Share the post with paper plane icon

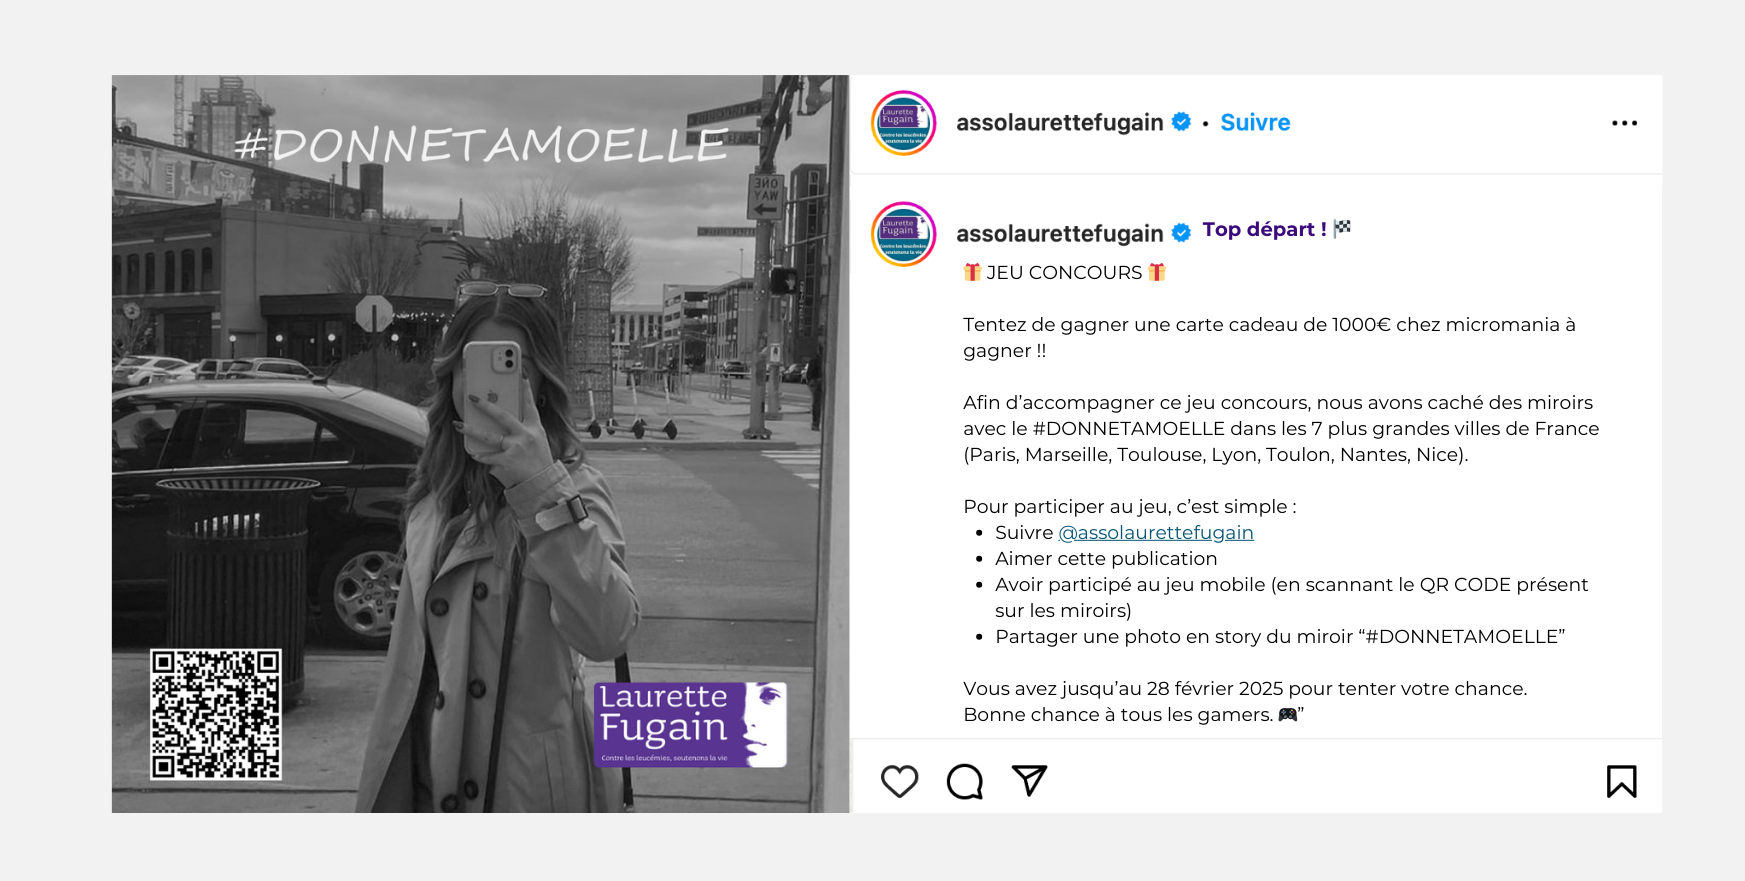coord(1029,780)
